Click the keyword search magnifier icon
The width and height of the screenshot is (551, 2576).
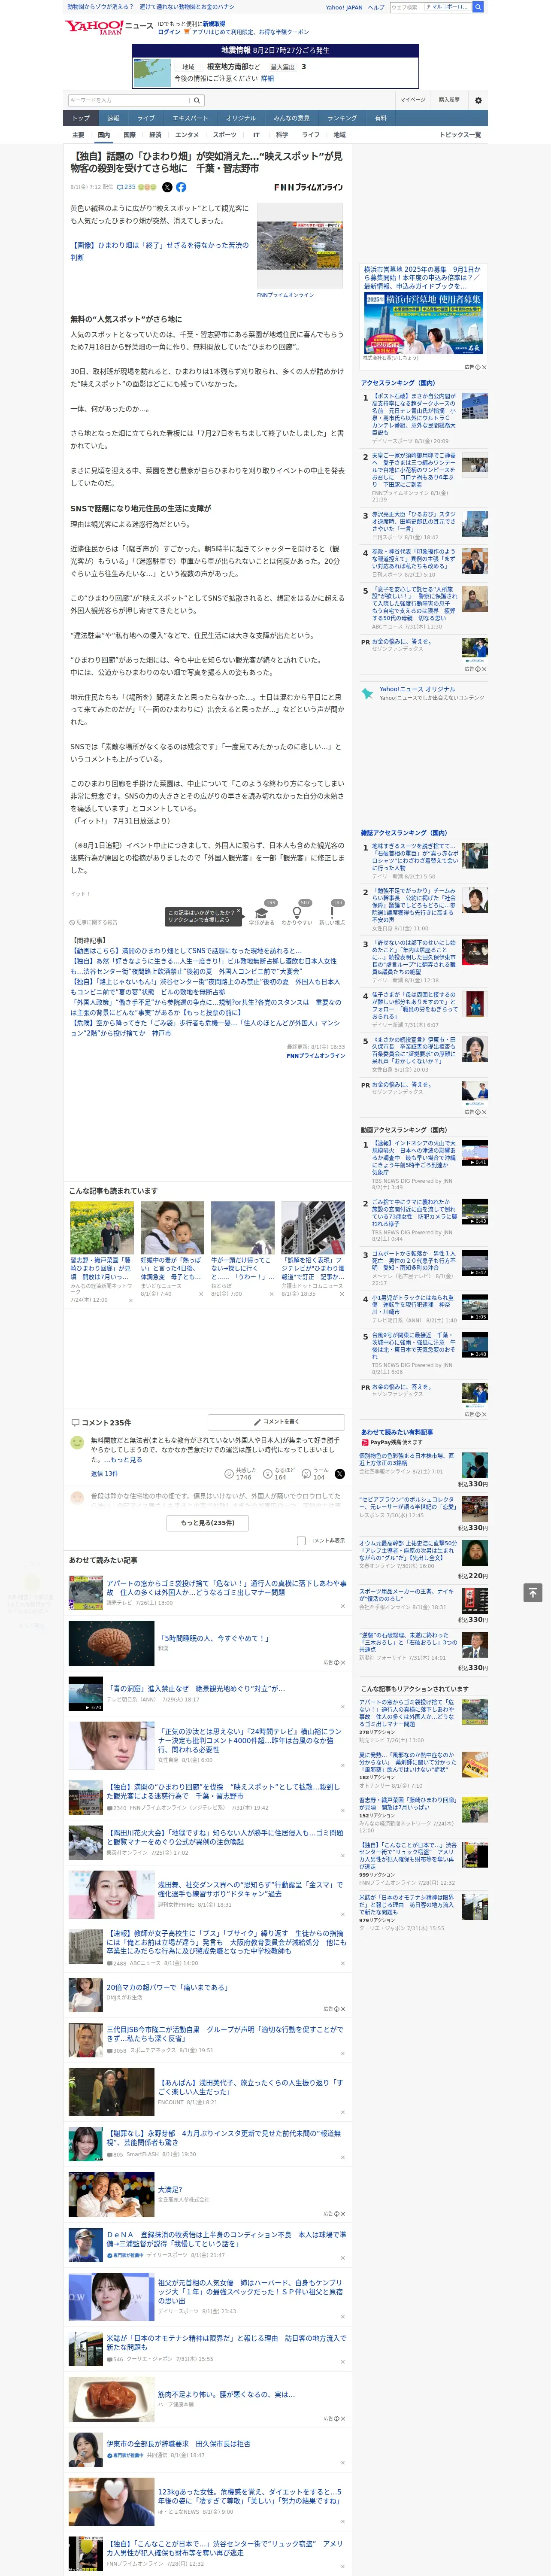[197, 100]
